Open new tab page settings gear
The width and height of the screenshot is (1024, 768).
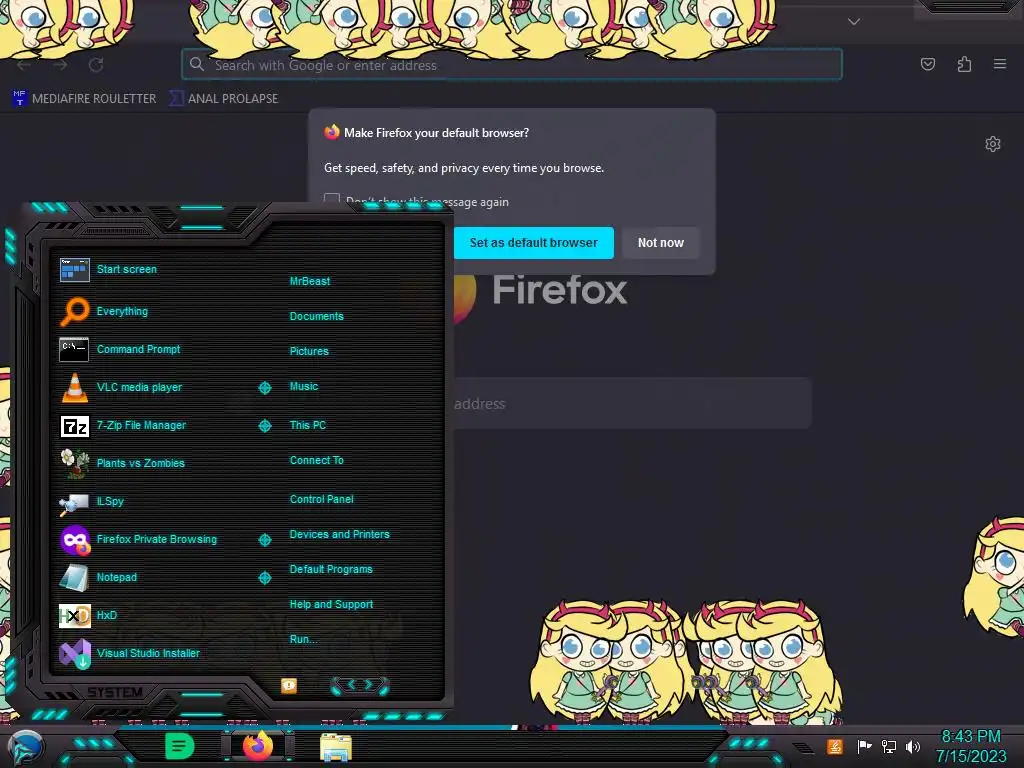coord(993,144)
